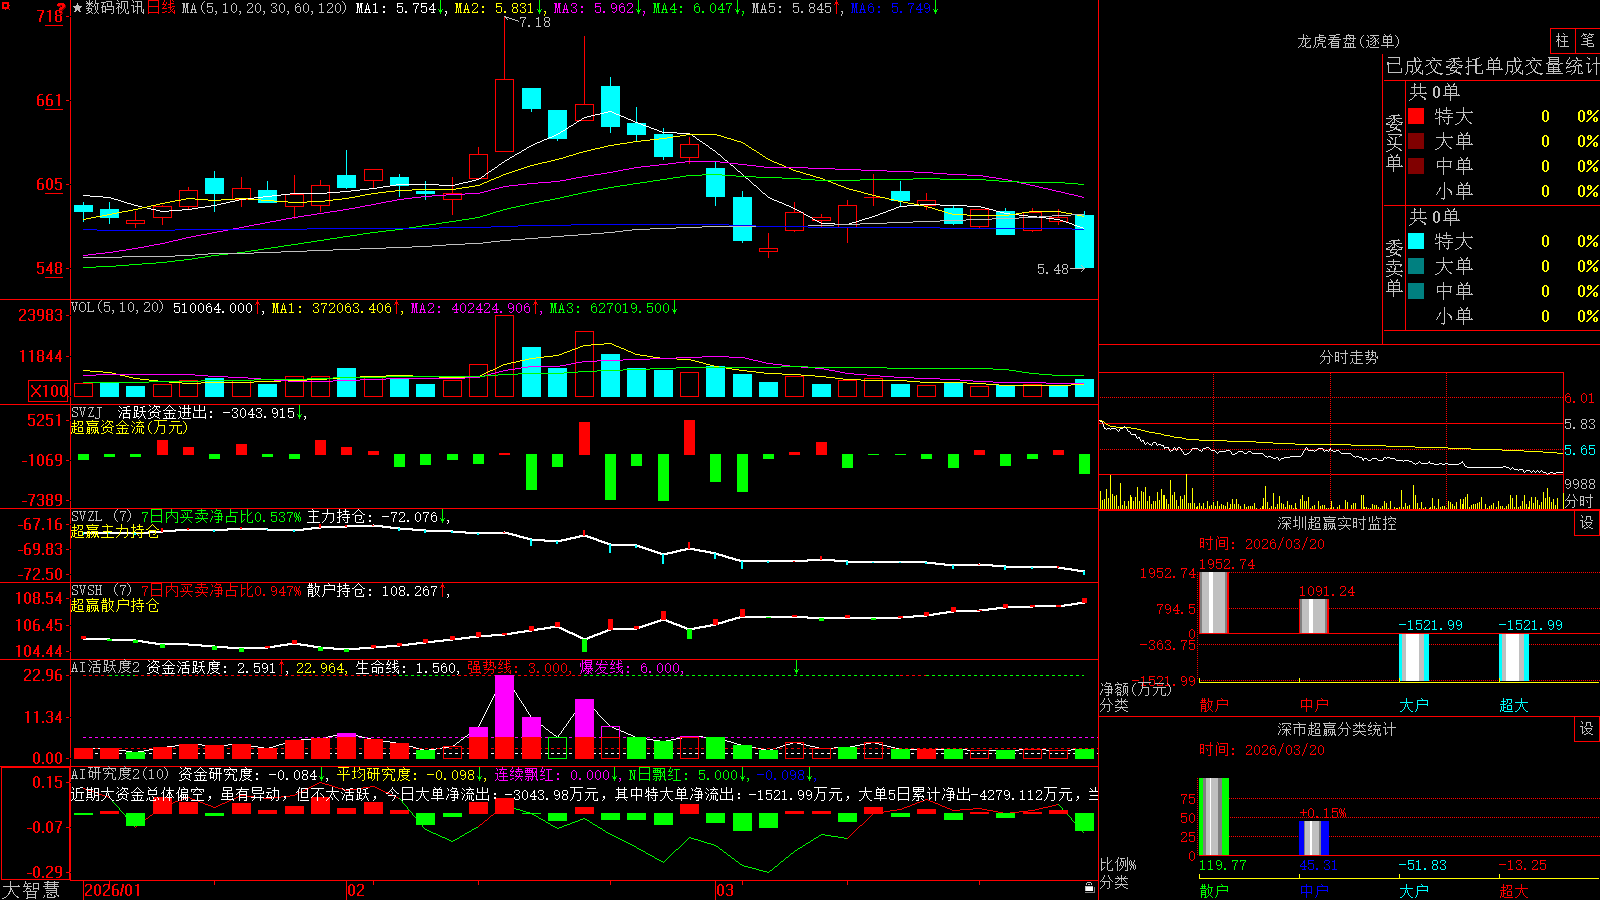Click the 超赢散户持仓 label
The width and height of the screenshot is (1600, 900).
pyautogui.click(x=115, y=605)
